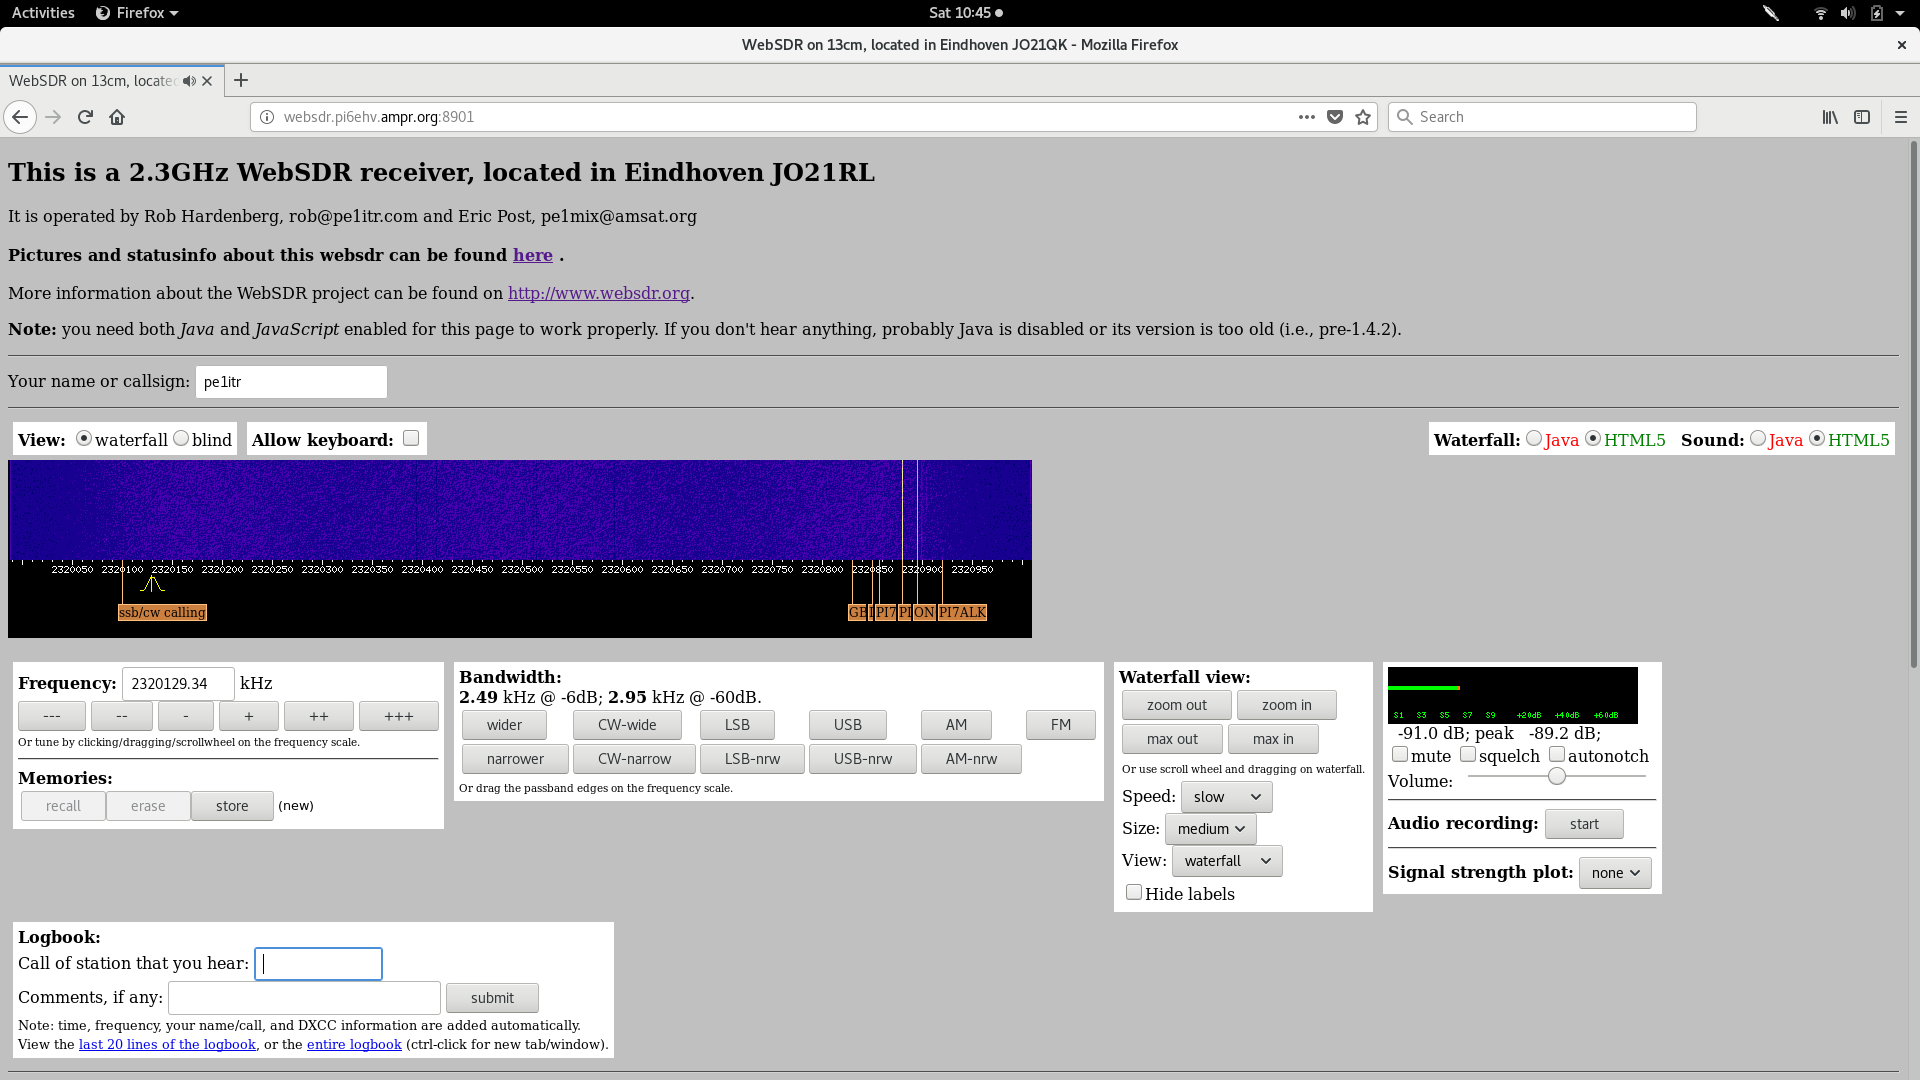1920x1080 pixels.
Task: Open the new tab plus button
Action: 240,80
